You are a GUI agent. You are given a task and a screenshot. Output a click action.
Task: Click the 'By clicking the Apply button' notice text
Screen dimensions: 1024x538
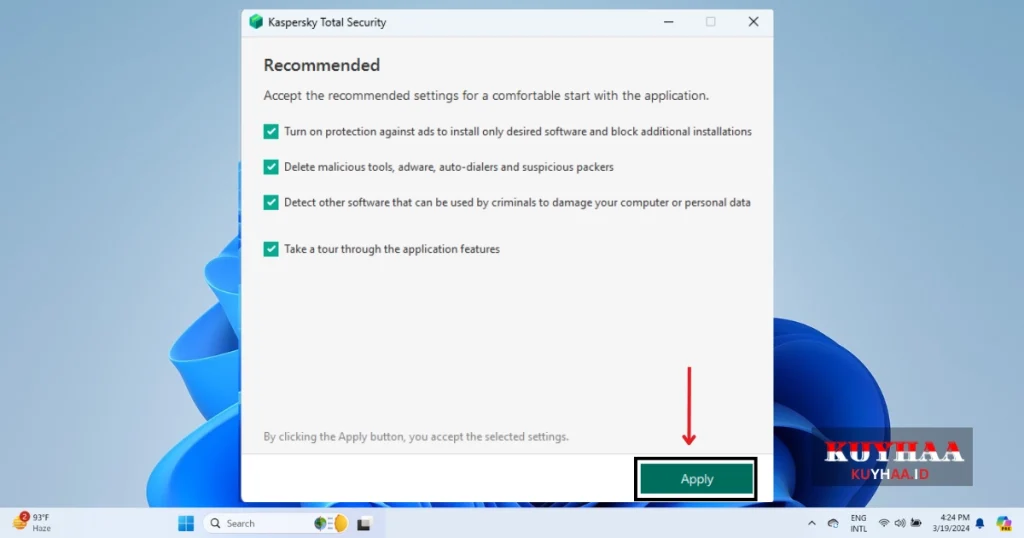(x=416, y=437)
